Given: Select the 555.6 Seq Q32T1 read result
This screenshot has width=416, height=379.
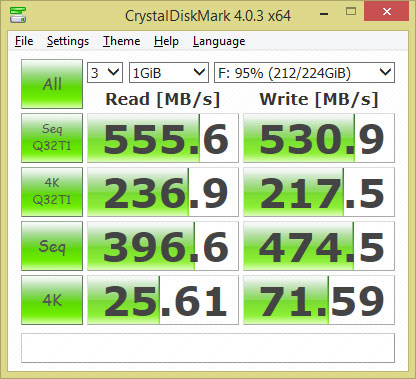Looking at the screenshot, I should (163, 138).
